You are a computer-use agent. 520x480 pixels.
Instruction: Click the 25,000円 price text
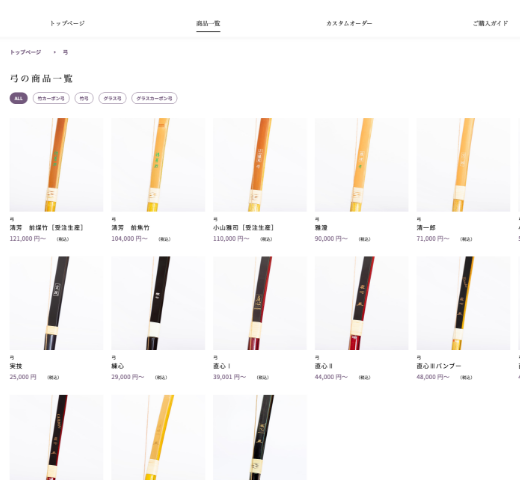point(23,377)
